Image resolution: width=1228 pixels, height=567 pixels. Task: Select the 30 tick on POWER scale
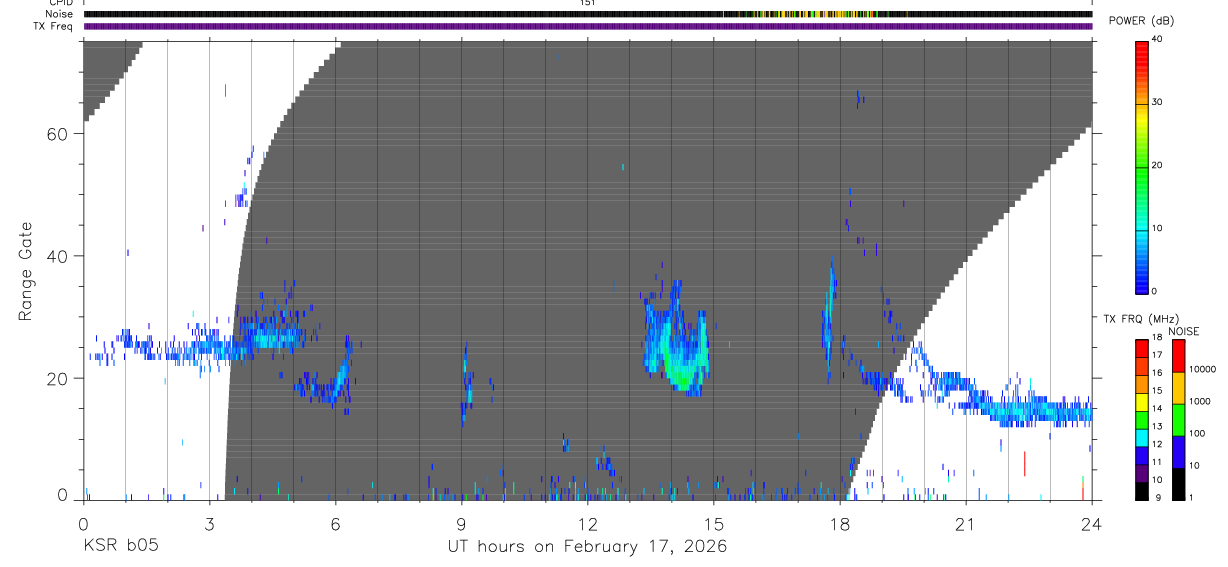1157,103
